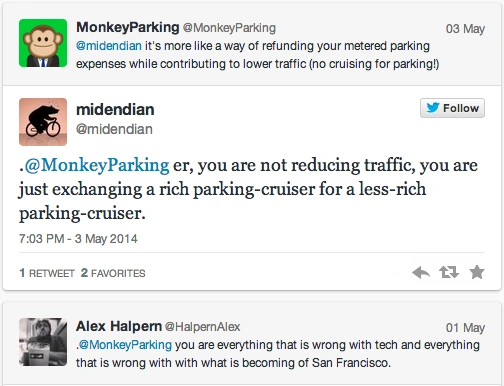This screenshot has width=504, height=386.
Task: Retweet using the retweet arrows icon
Action: click(x=449, y=272)
